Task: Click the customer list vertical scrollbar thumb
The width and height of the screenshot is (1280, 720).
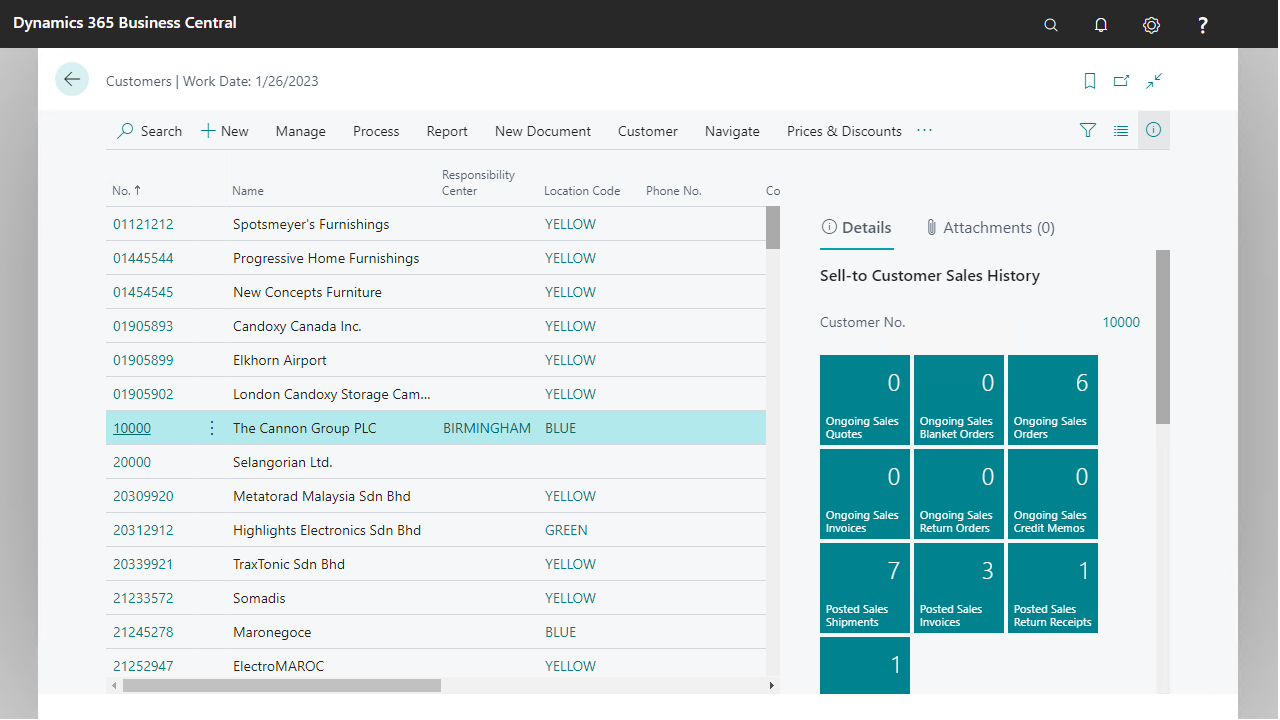Action: pyautogui.click(x=773, y=227)
